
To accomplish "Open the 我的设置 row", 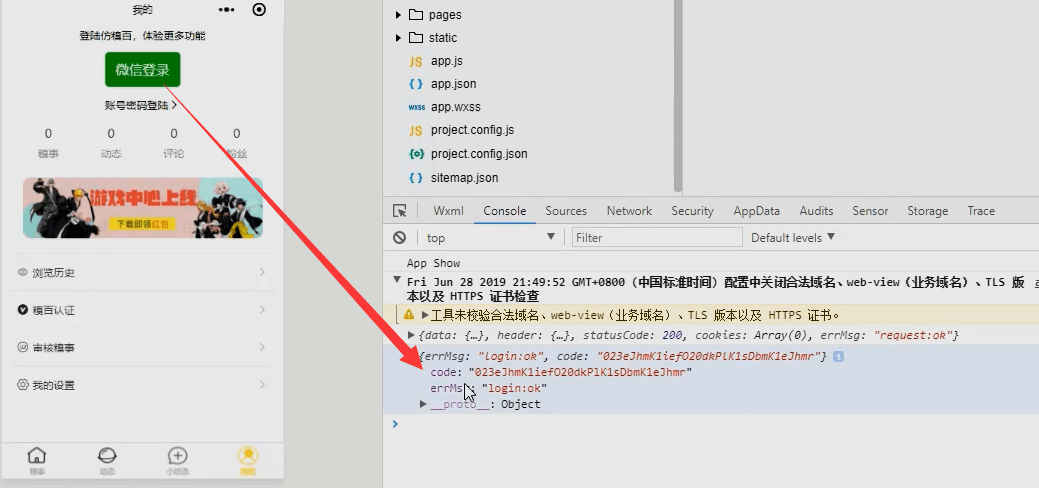I will click(142, 385).
